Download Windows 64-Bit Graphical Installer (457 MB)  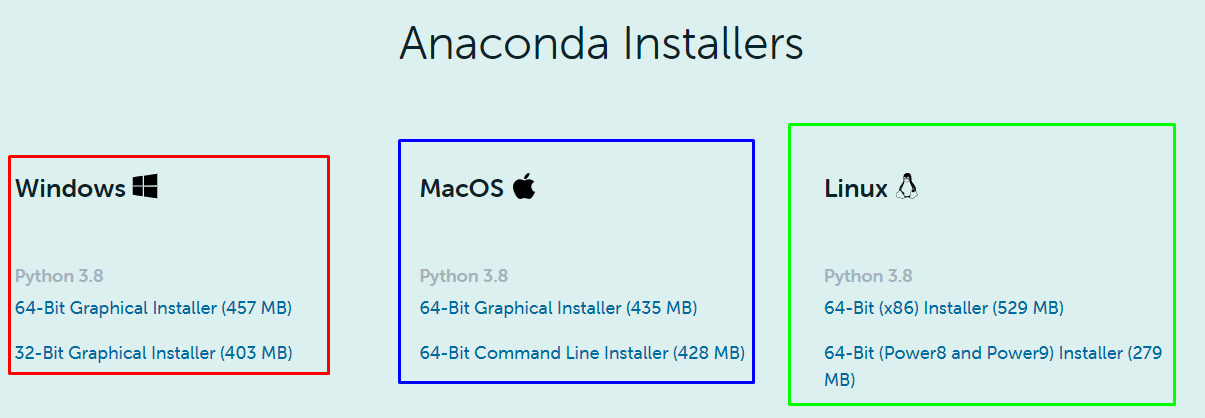click(153, 308)
